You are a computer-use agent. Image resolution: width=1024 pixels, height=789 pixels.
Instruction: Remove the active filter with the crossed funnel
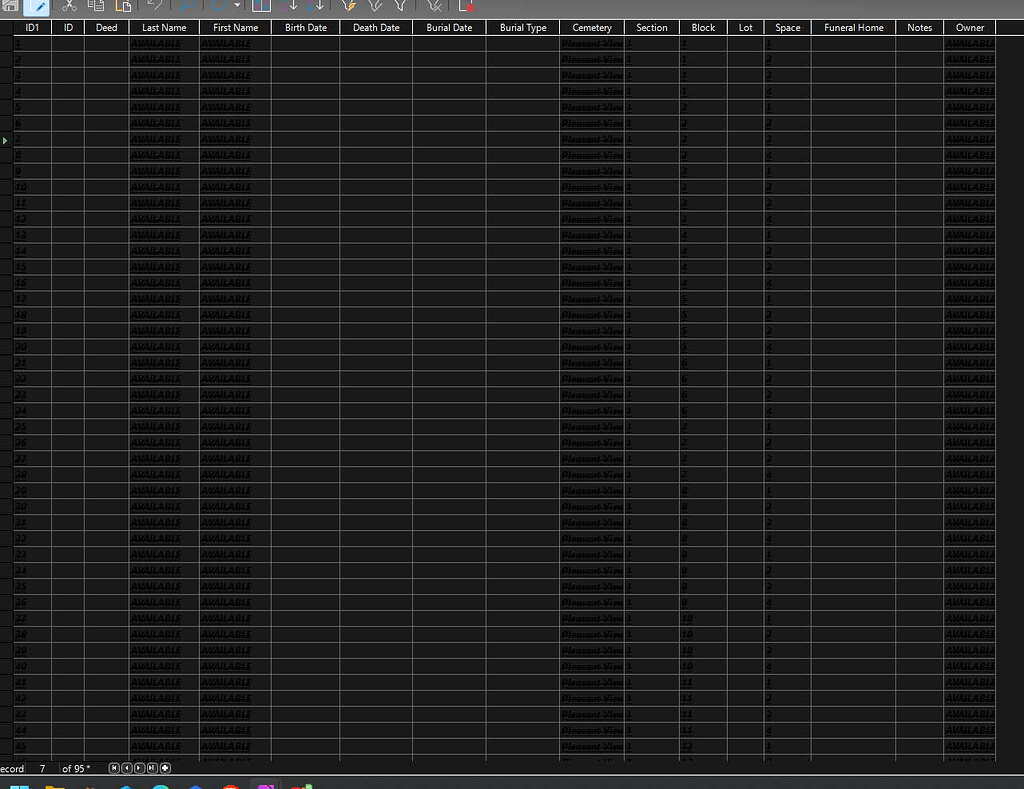pyautogui.click(x=434, y=6)
